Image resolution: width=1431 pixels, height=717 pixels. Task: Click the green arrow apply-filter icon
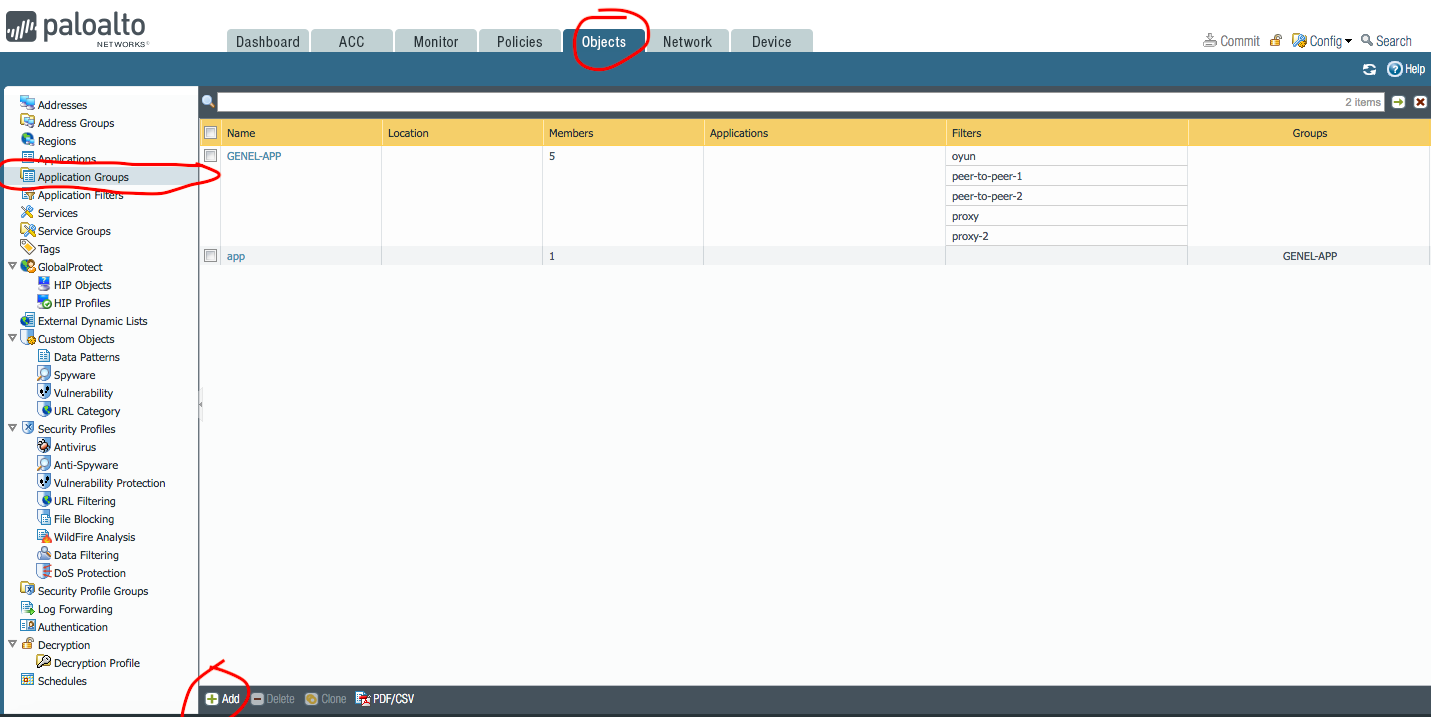point(1398,102)
